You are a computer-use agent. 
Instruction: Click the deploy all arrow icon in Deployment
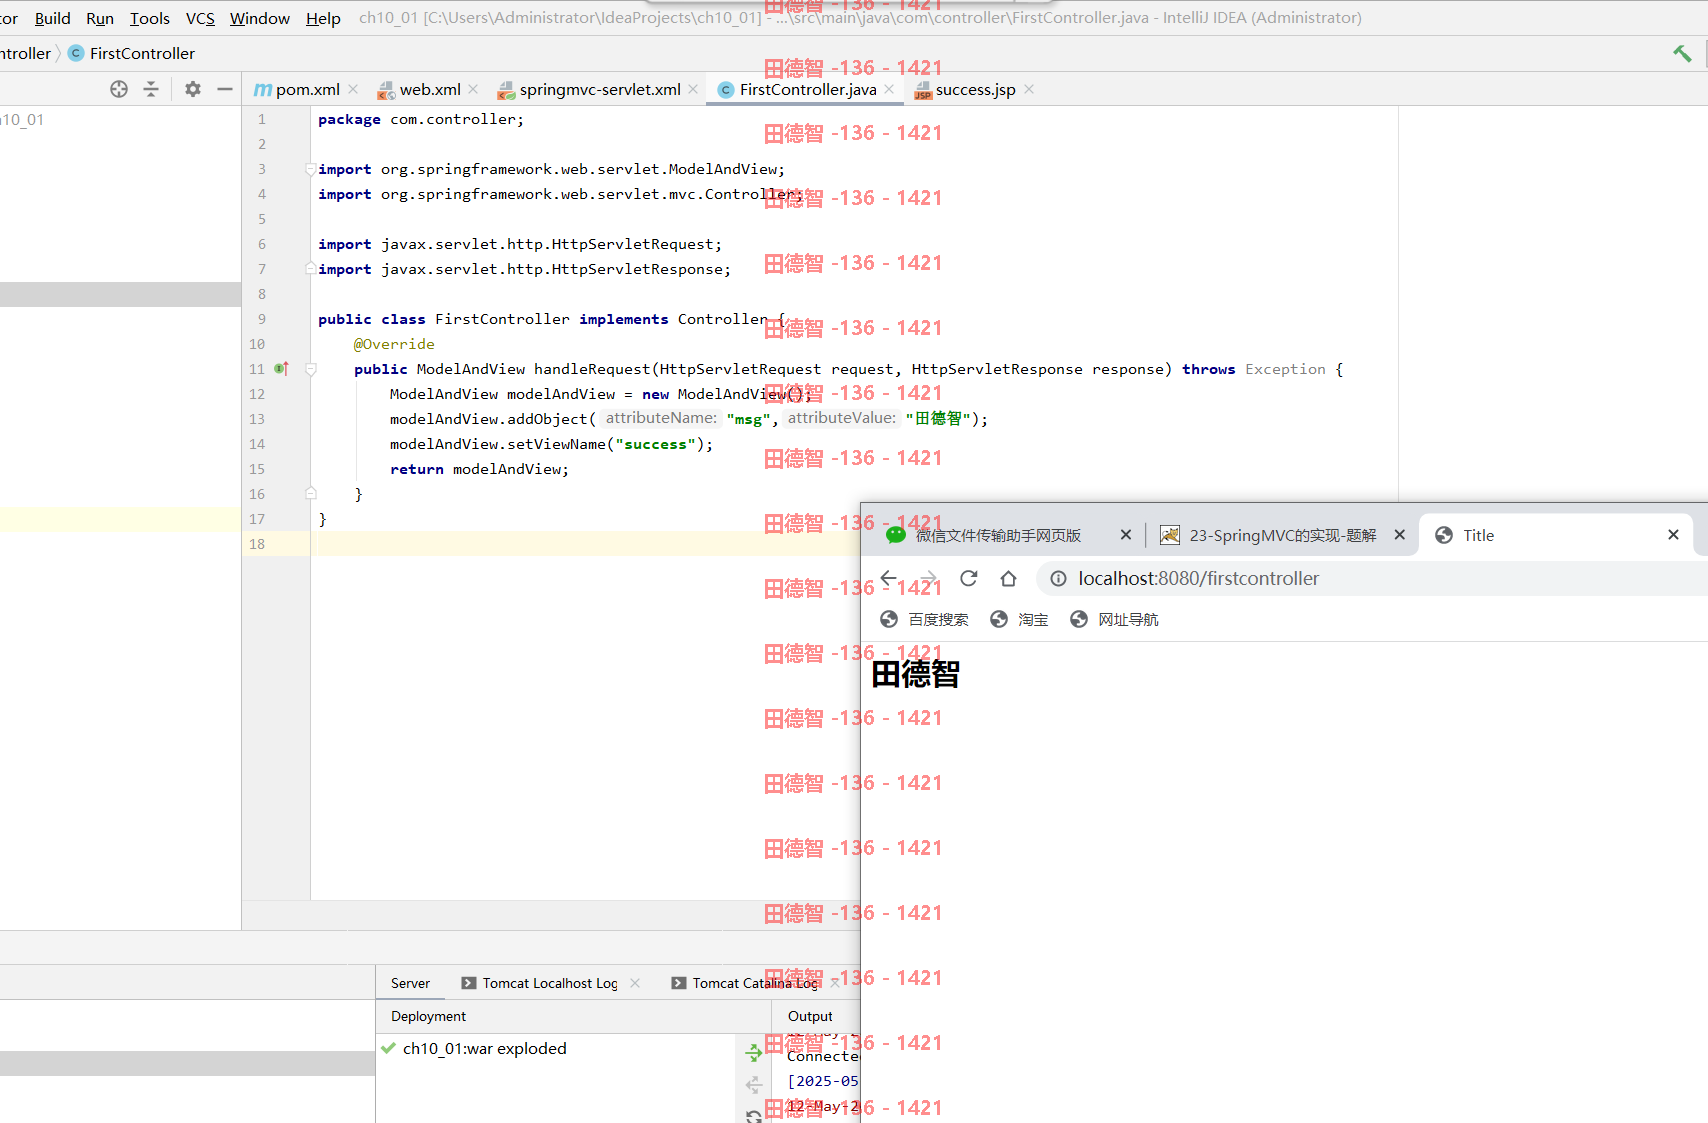[x=754, y=1052]
